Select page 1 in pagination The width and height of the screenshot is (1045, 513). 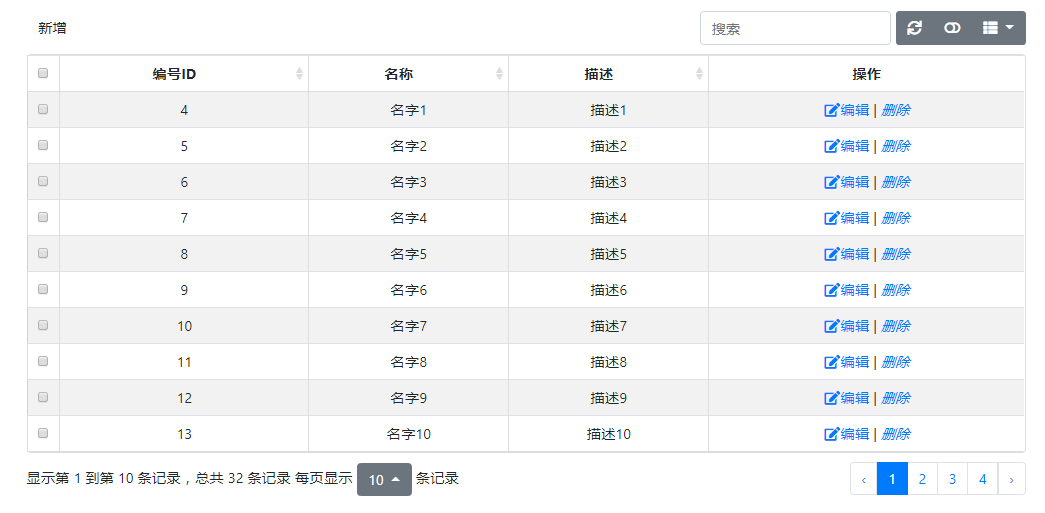tap(892, 479)
